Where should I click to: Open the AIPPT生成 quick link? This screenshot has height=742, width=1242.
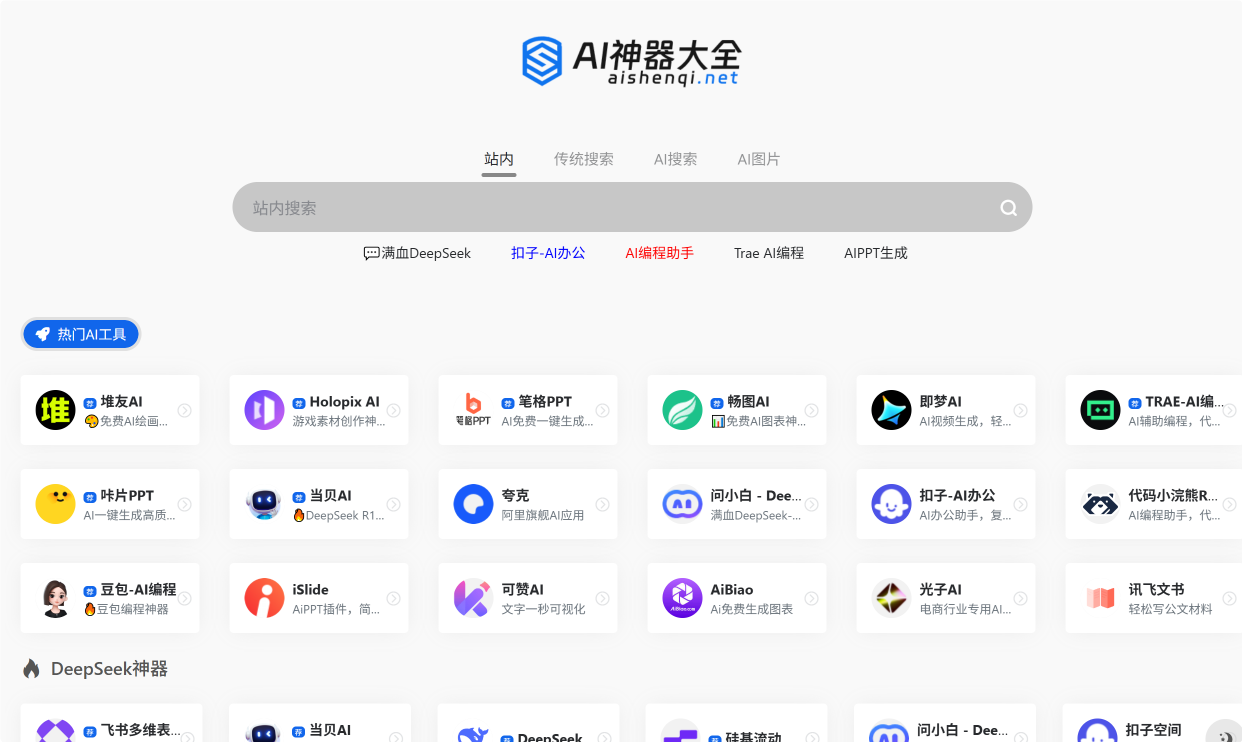coord(876,253)
